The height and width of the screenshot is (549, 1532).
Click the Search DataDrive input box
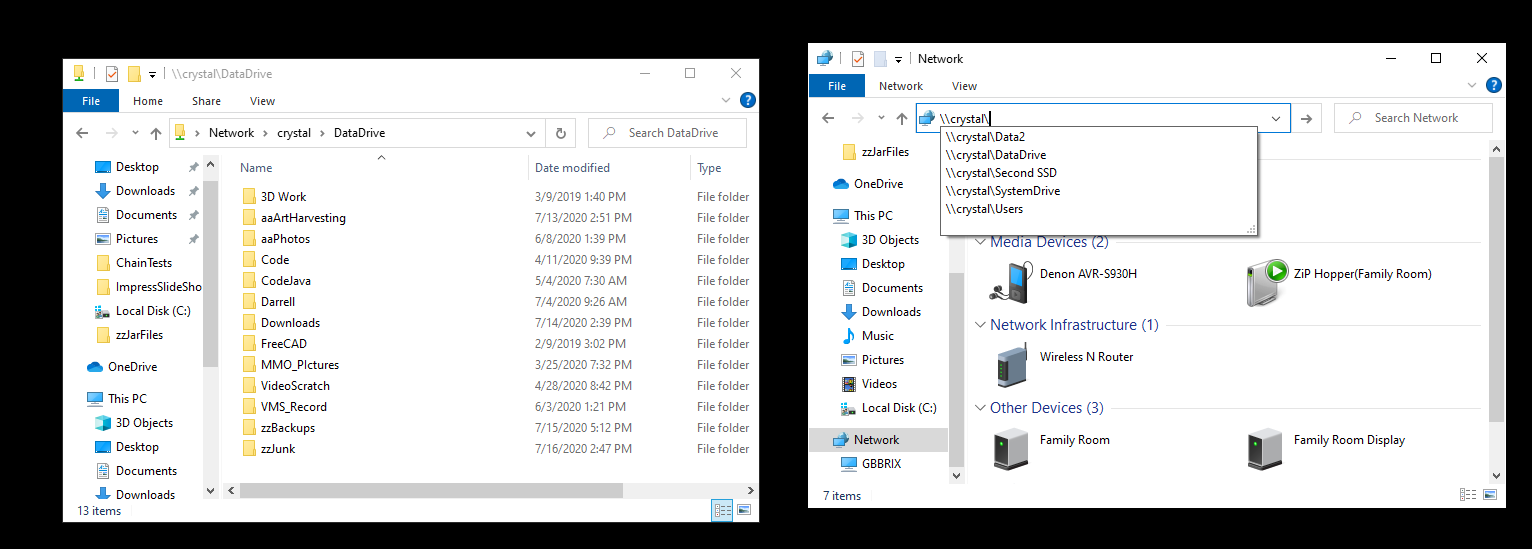(x=672, y=133)
